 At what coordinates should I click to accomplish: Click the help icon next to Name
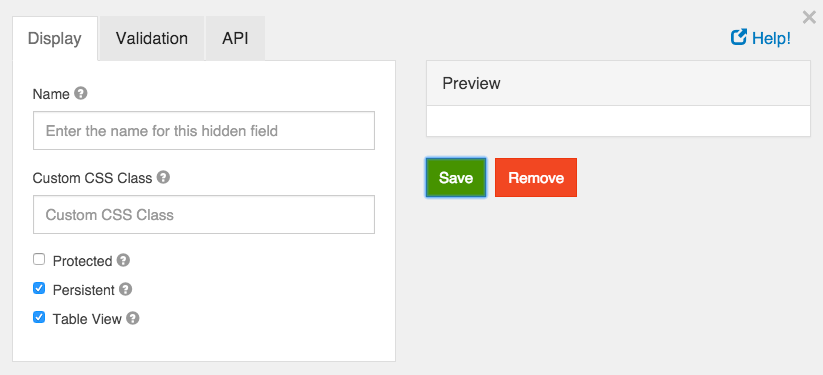coord(80,93)
